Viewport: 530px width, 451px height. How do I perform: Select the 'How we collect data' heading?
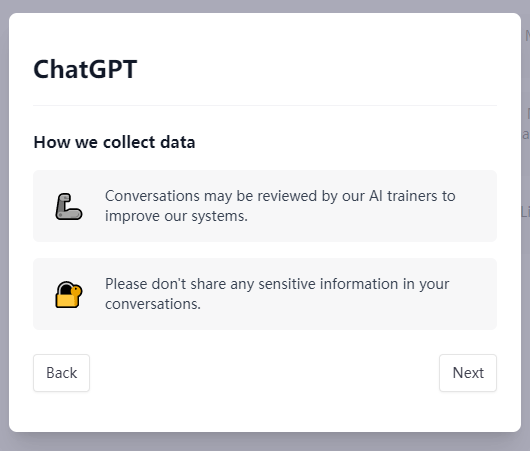[114, 142]
